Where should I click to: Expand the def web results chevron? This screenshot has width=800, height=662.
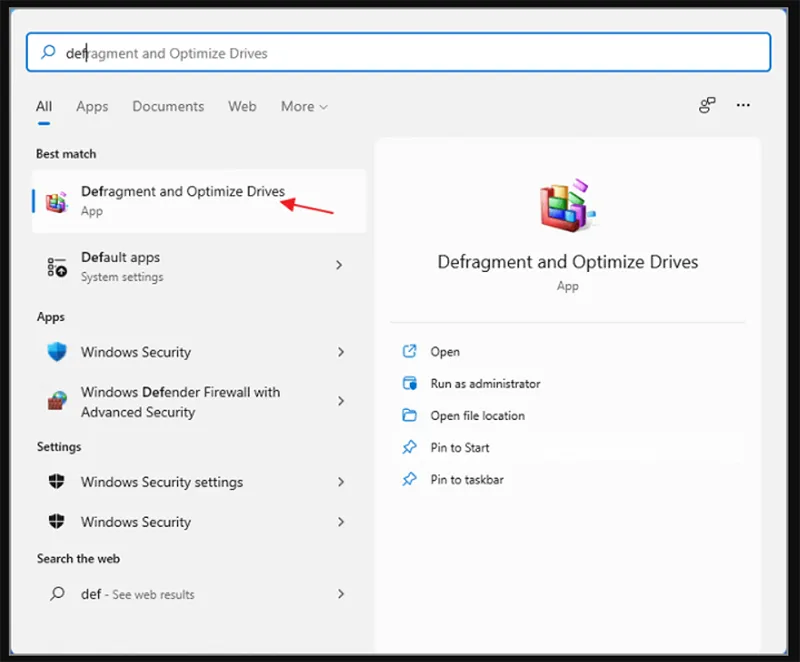(340, 594)
